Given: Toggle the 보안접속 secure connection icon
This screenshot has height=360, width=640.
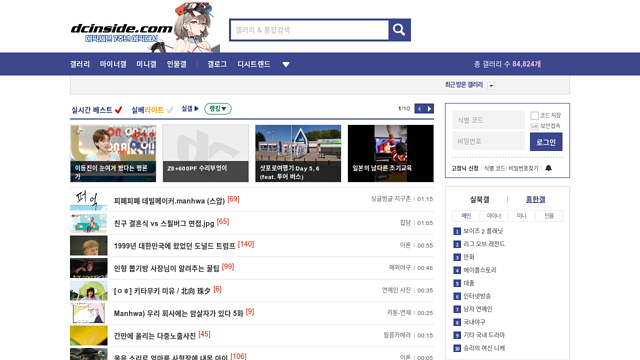Looking at the screenshot, I should coord(534,126).
